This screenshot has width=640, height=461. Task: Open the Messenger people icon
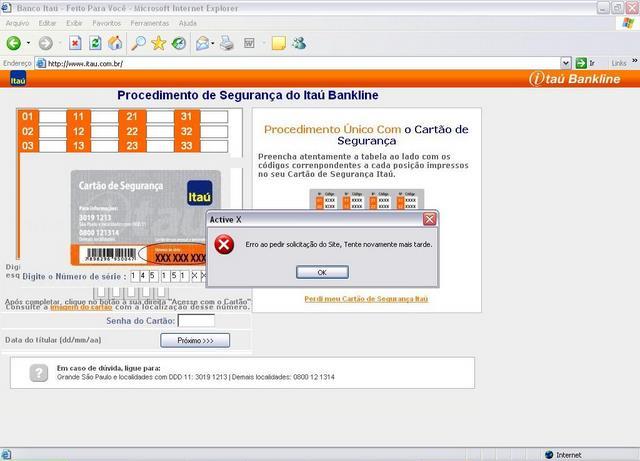tap(299, 43)
